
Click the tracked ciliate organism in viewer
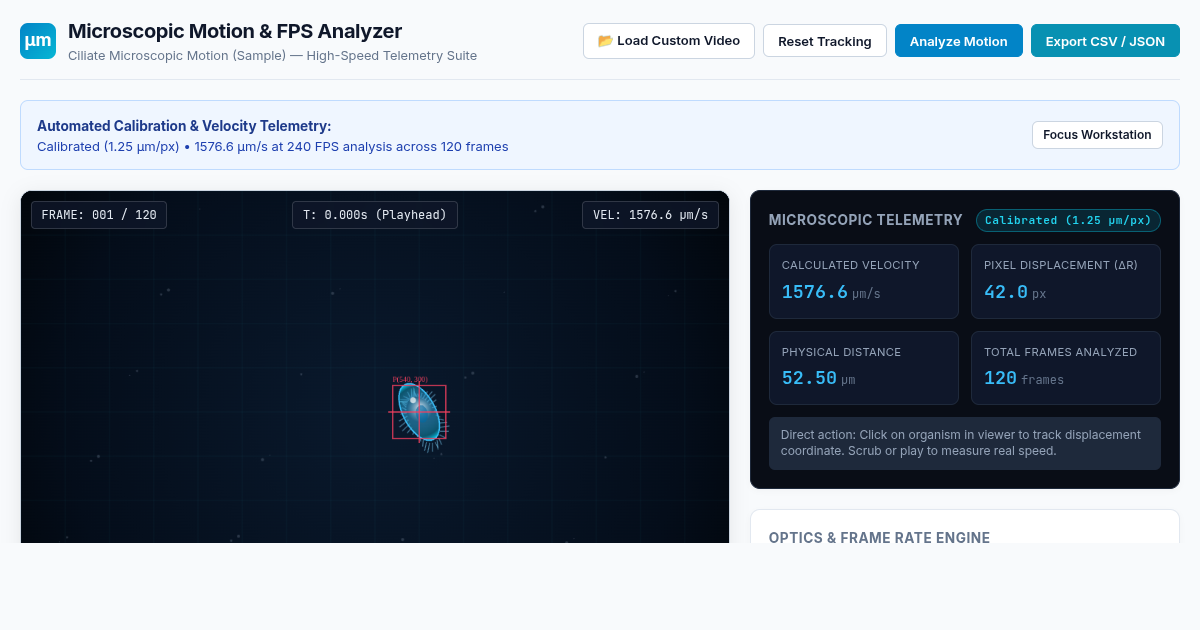(419, 413)
